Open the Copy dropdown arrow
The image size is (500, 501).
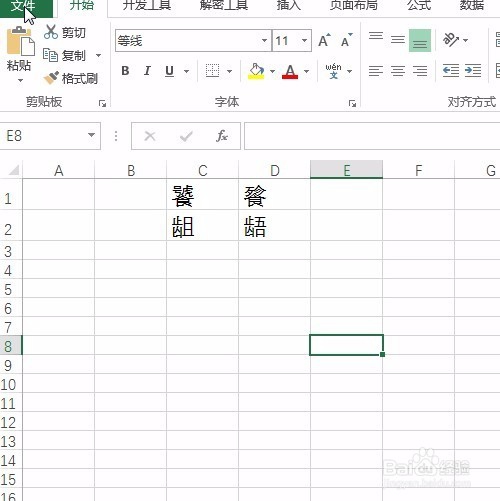coord(98,55)
